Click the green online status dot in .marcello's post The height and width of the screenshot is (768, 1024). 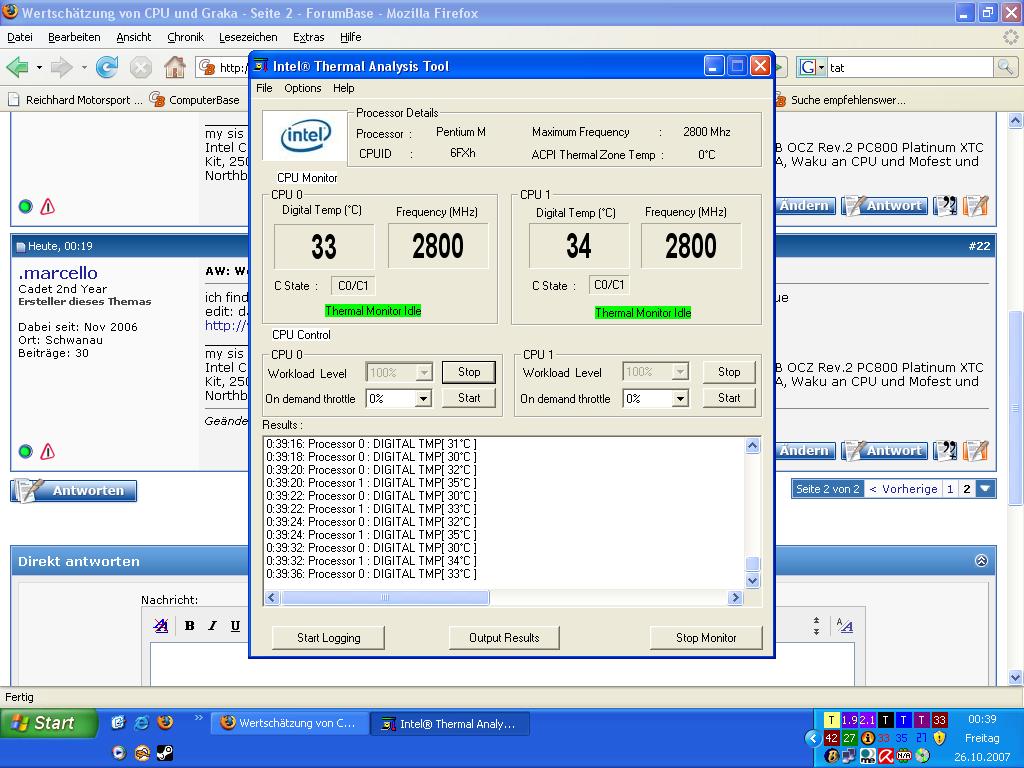pyautogui.click(x=25, y=451)
